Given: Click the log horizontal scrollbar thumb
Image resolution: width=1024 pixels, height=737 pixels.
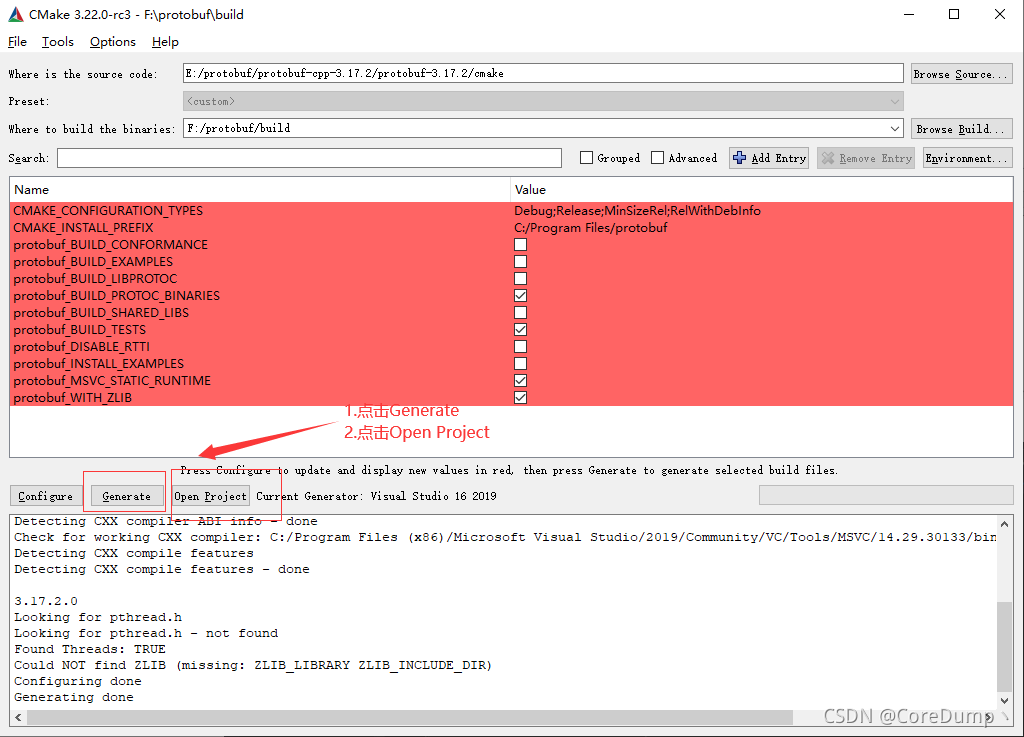Looking at the screenshot, I should point(410,717).
